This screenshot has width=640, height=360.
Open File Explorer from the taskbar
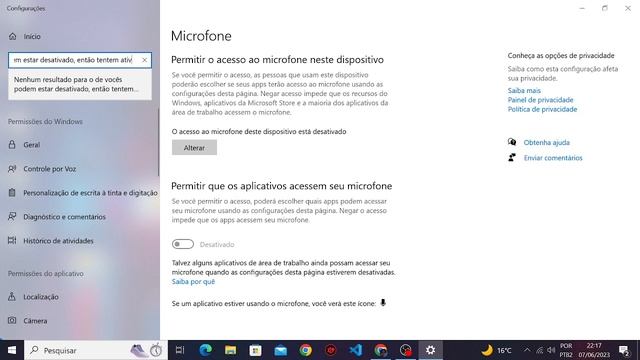tap(231, 350)
